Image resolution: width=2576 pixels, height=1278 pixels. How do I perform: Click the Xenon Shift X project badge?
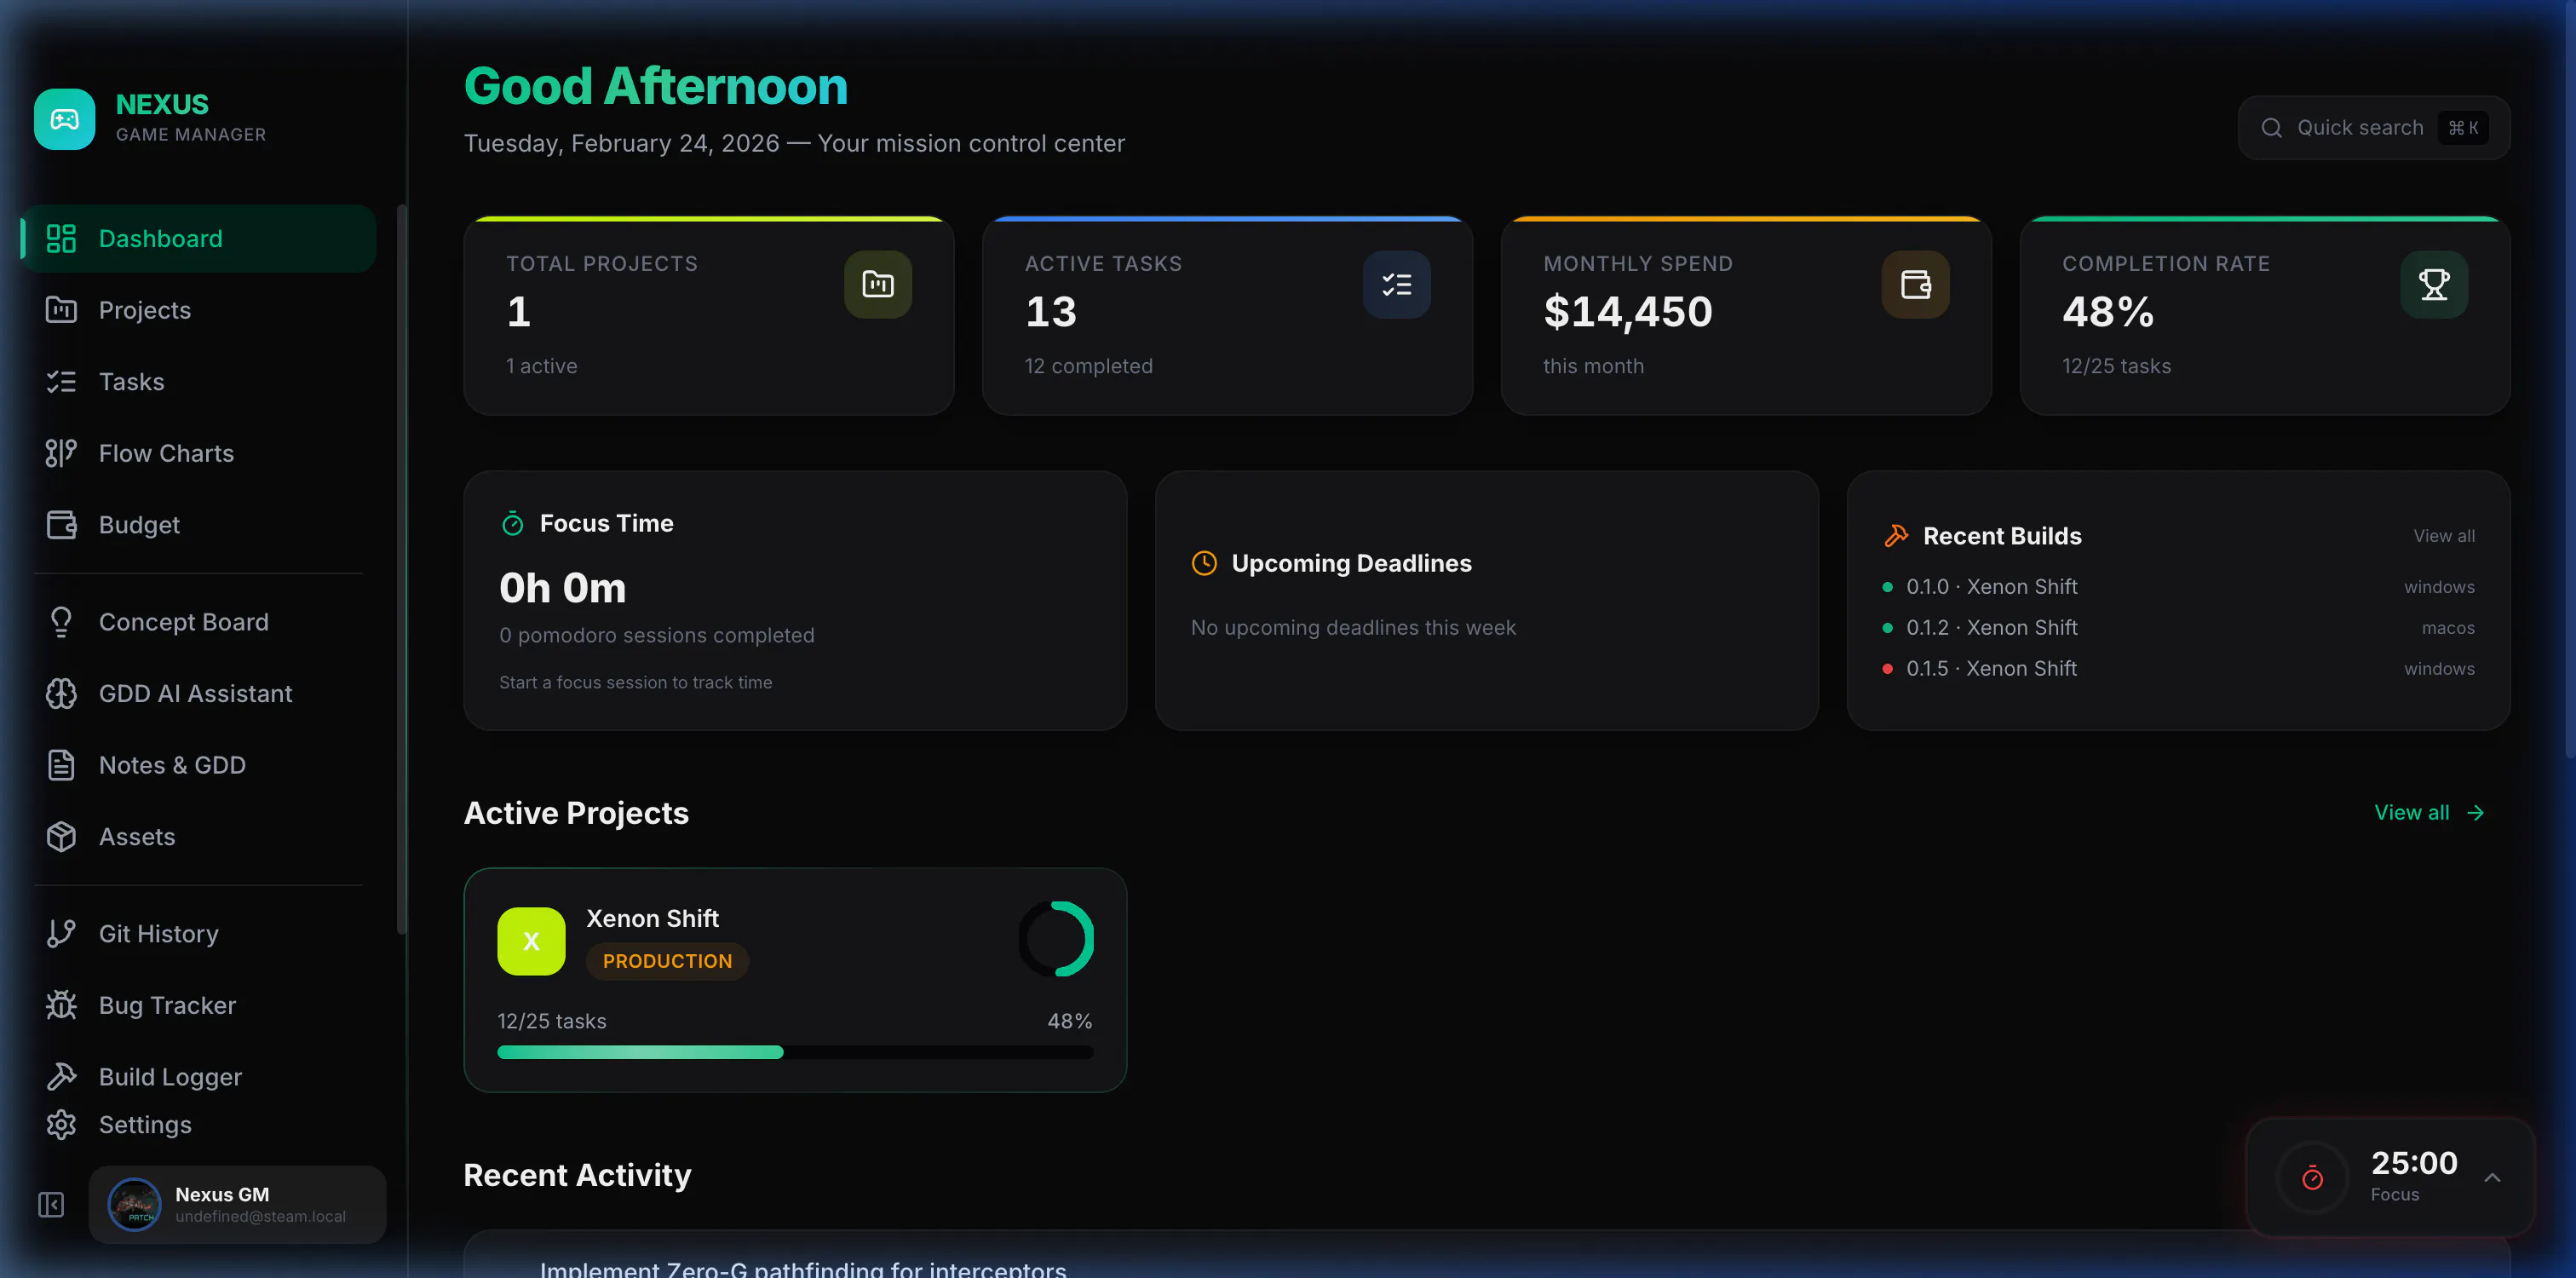click(531, 941)
